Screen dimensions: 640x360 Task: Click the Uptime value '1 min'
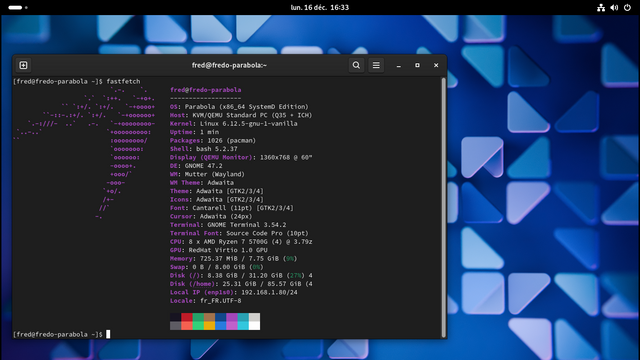tap(209, 132)
